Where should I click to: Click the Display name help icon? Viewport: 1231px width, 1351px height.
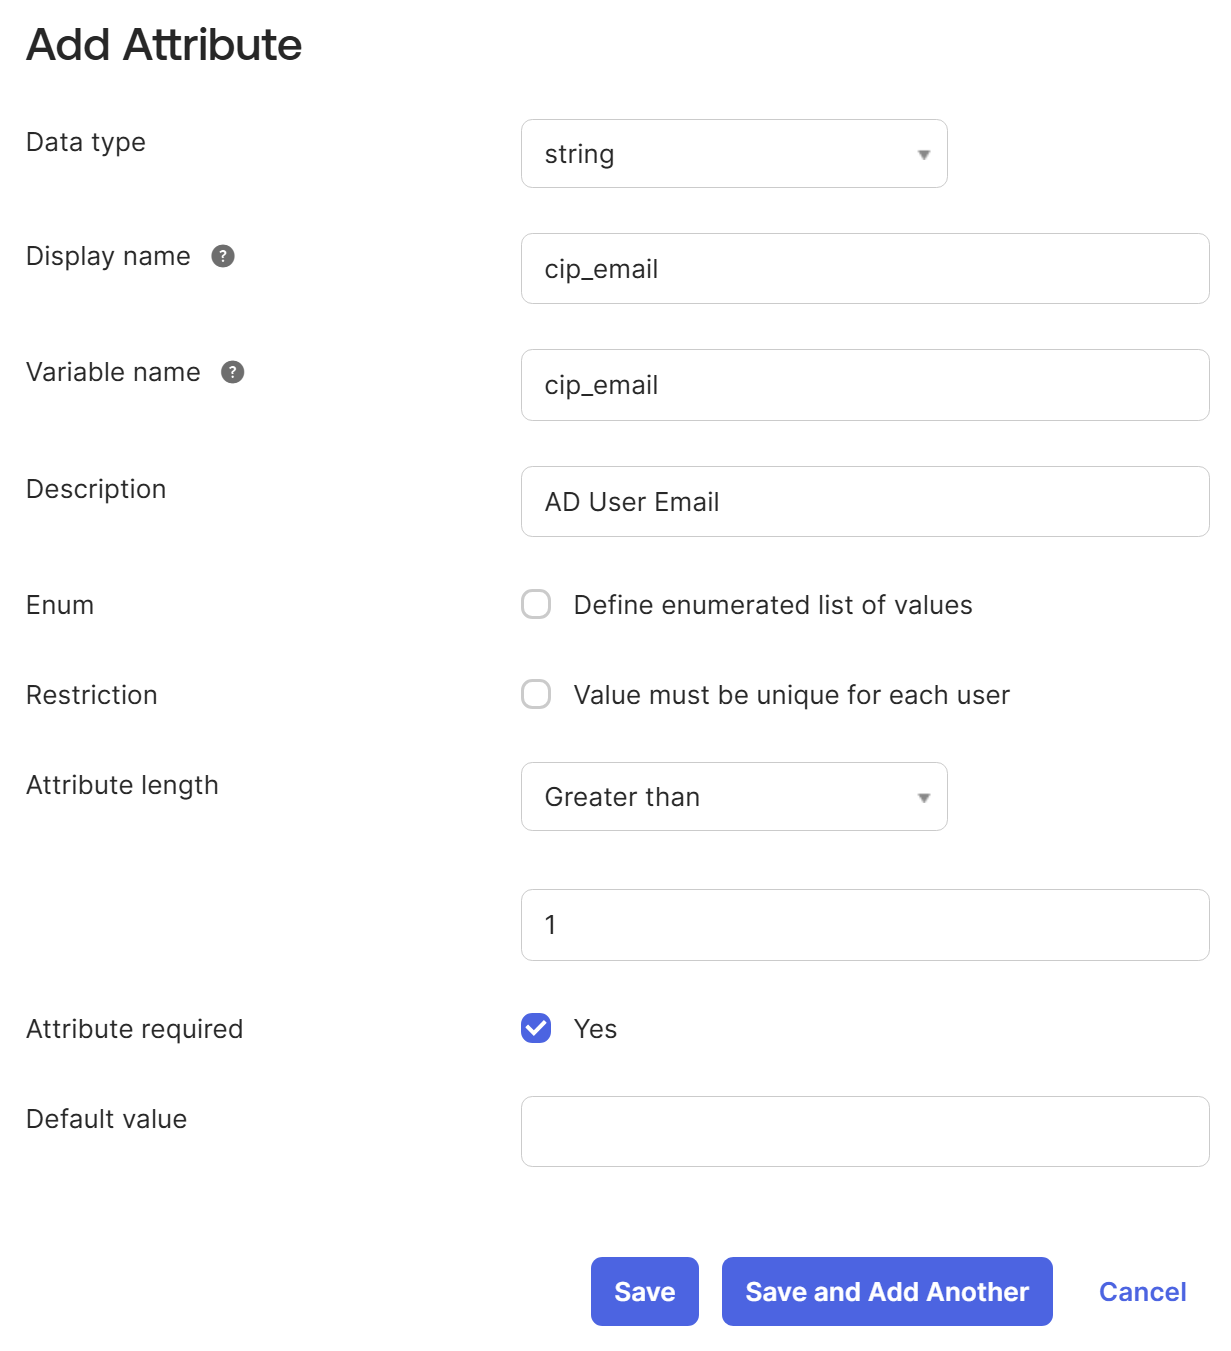[x=222, y=256]
